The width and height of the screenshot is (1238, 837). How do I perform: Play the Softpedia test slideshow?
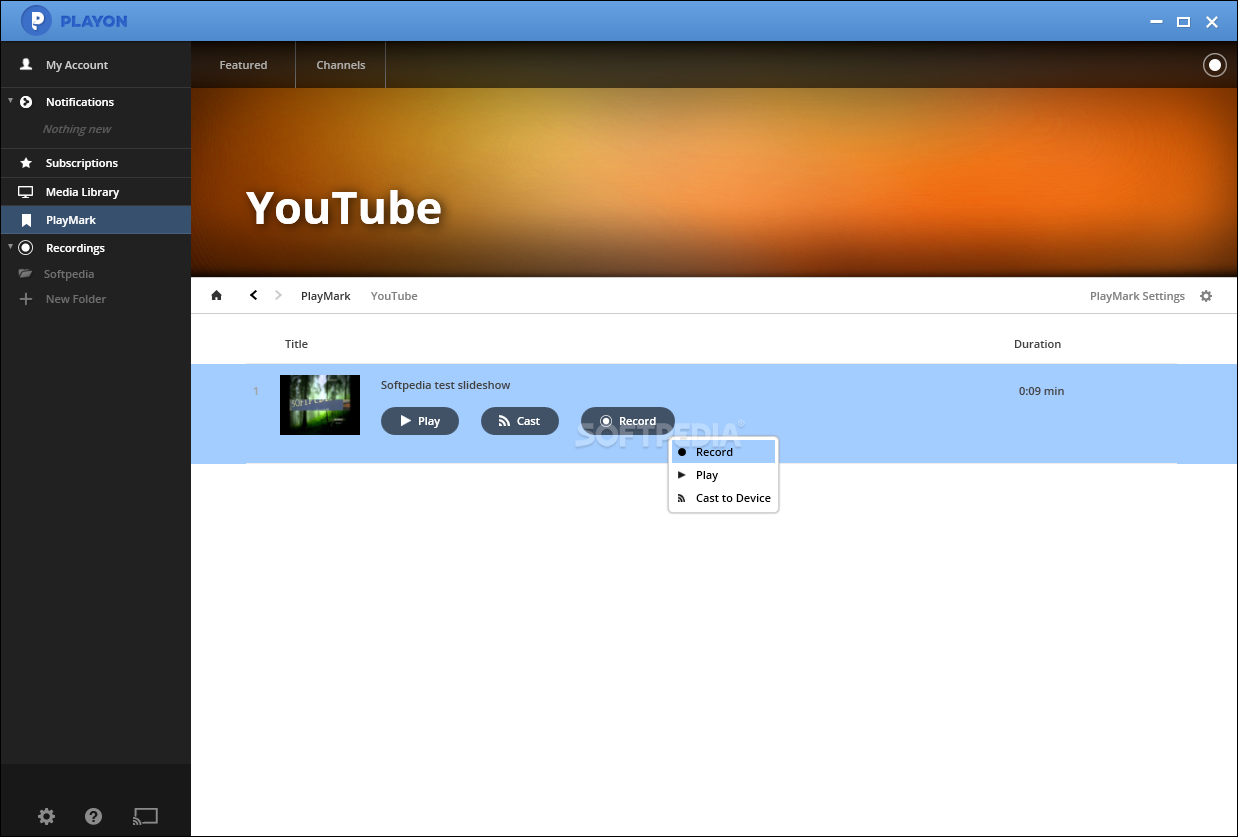(420, 421)
